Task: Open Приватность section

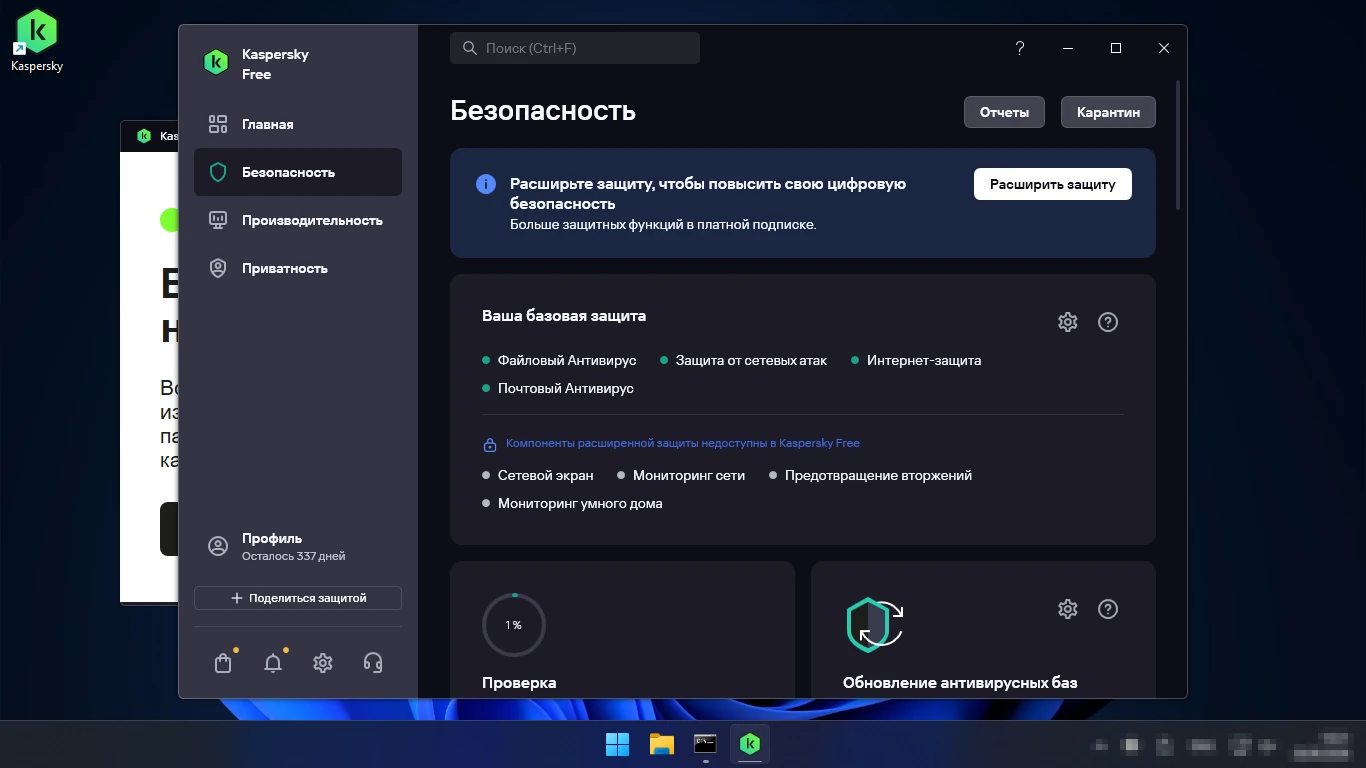Action: click(x=298, y=268)
